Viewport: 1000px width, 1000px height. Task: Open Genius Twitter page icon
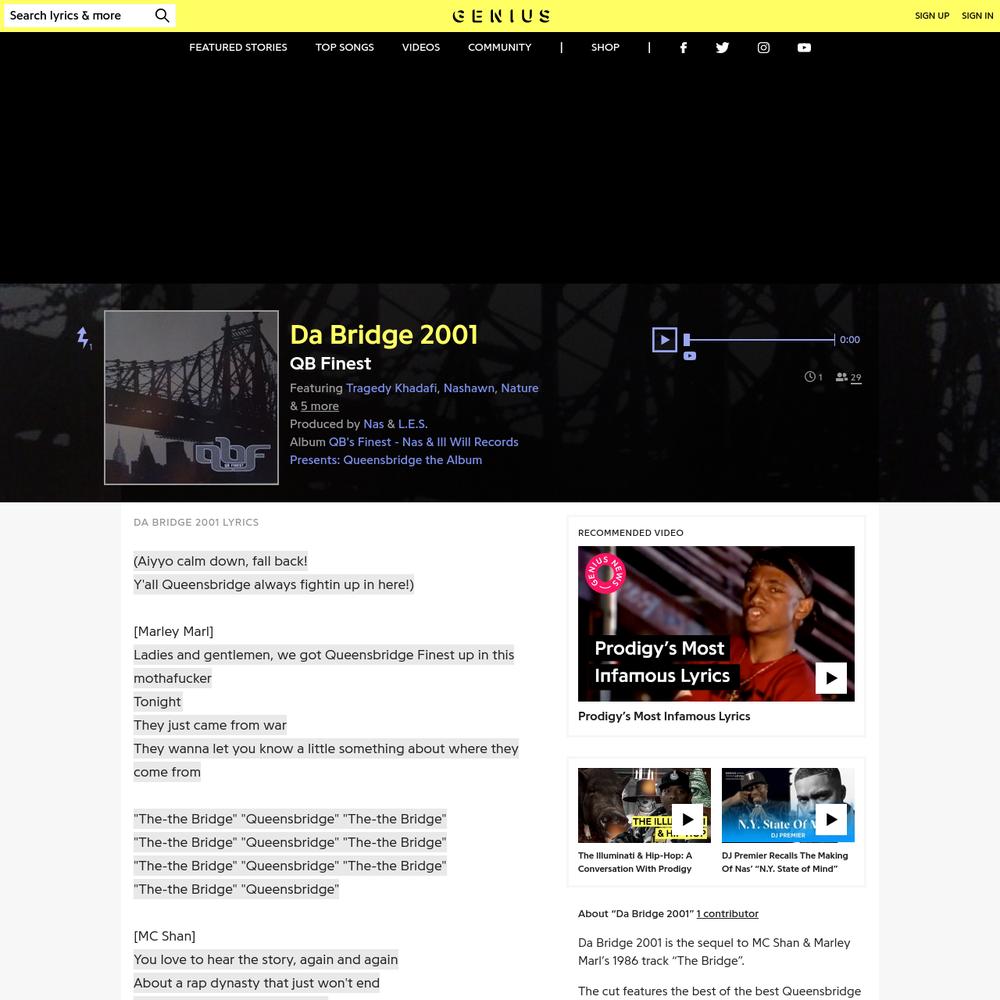coord(722,47)
